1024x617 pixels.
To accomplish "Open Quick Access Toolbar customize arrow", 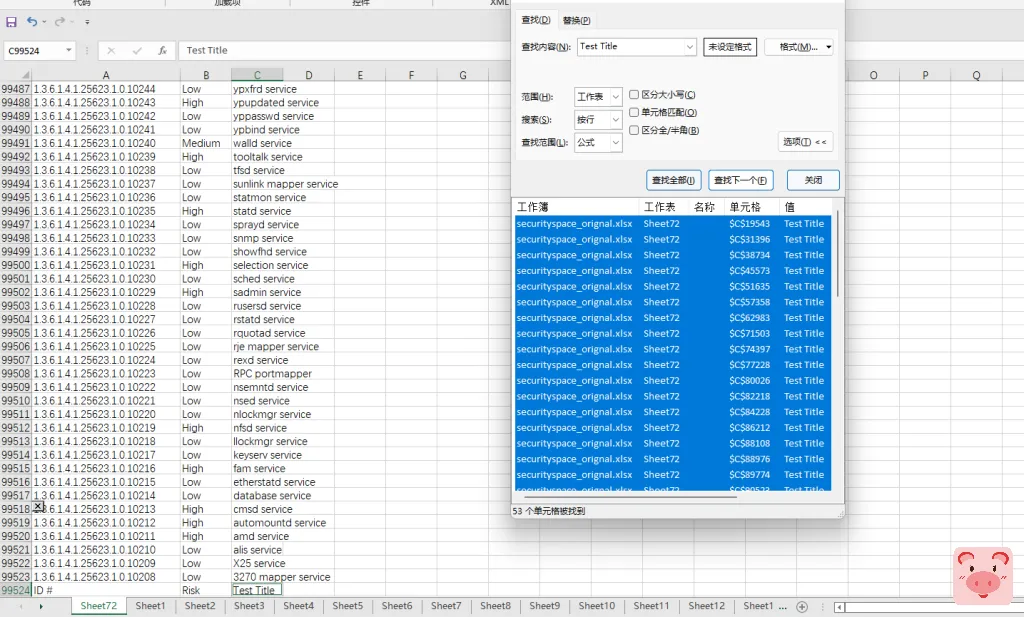I will [87, 22].
